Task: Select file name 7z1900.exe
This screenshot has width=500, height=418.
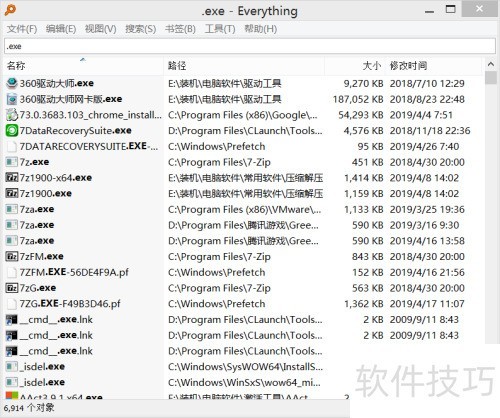Action: (x=46, y=193)
